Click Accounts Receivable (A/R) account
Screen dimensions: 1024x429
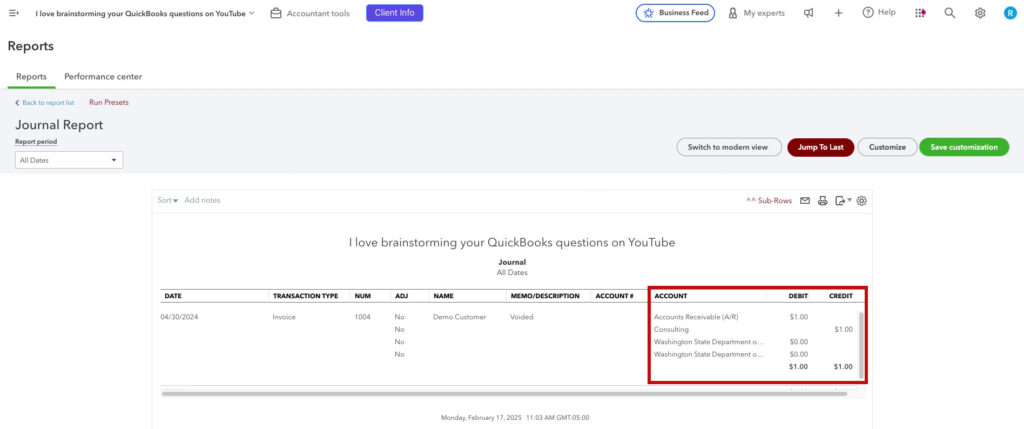[696, 317]
